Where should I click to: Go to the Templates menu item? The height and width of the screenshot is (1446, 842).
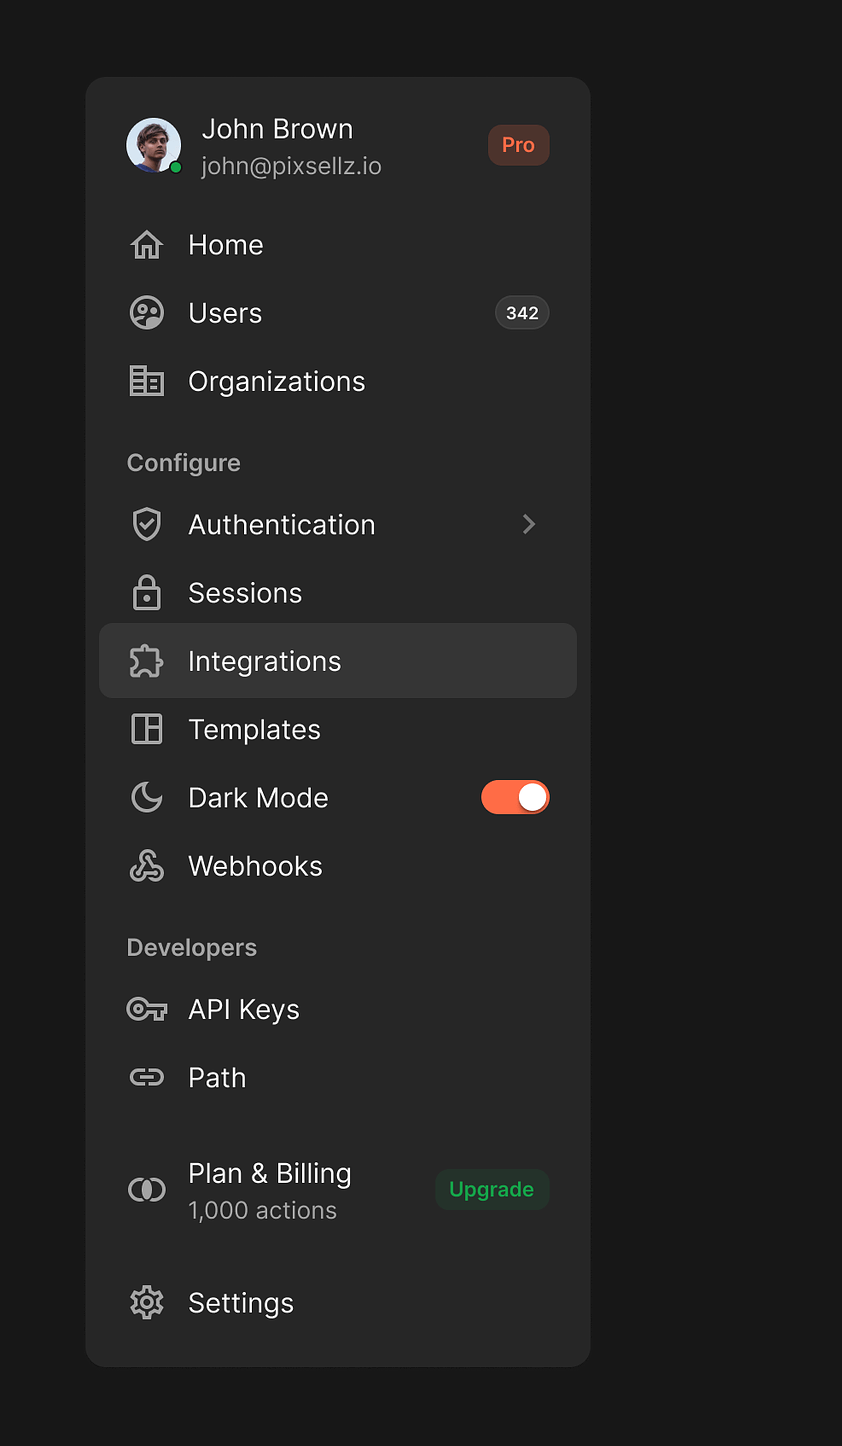click(254, 730)
